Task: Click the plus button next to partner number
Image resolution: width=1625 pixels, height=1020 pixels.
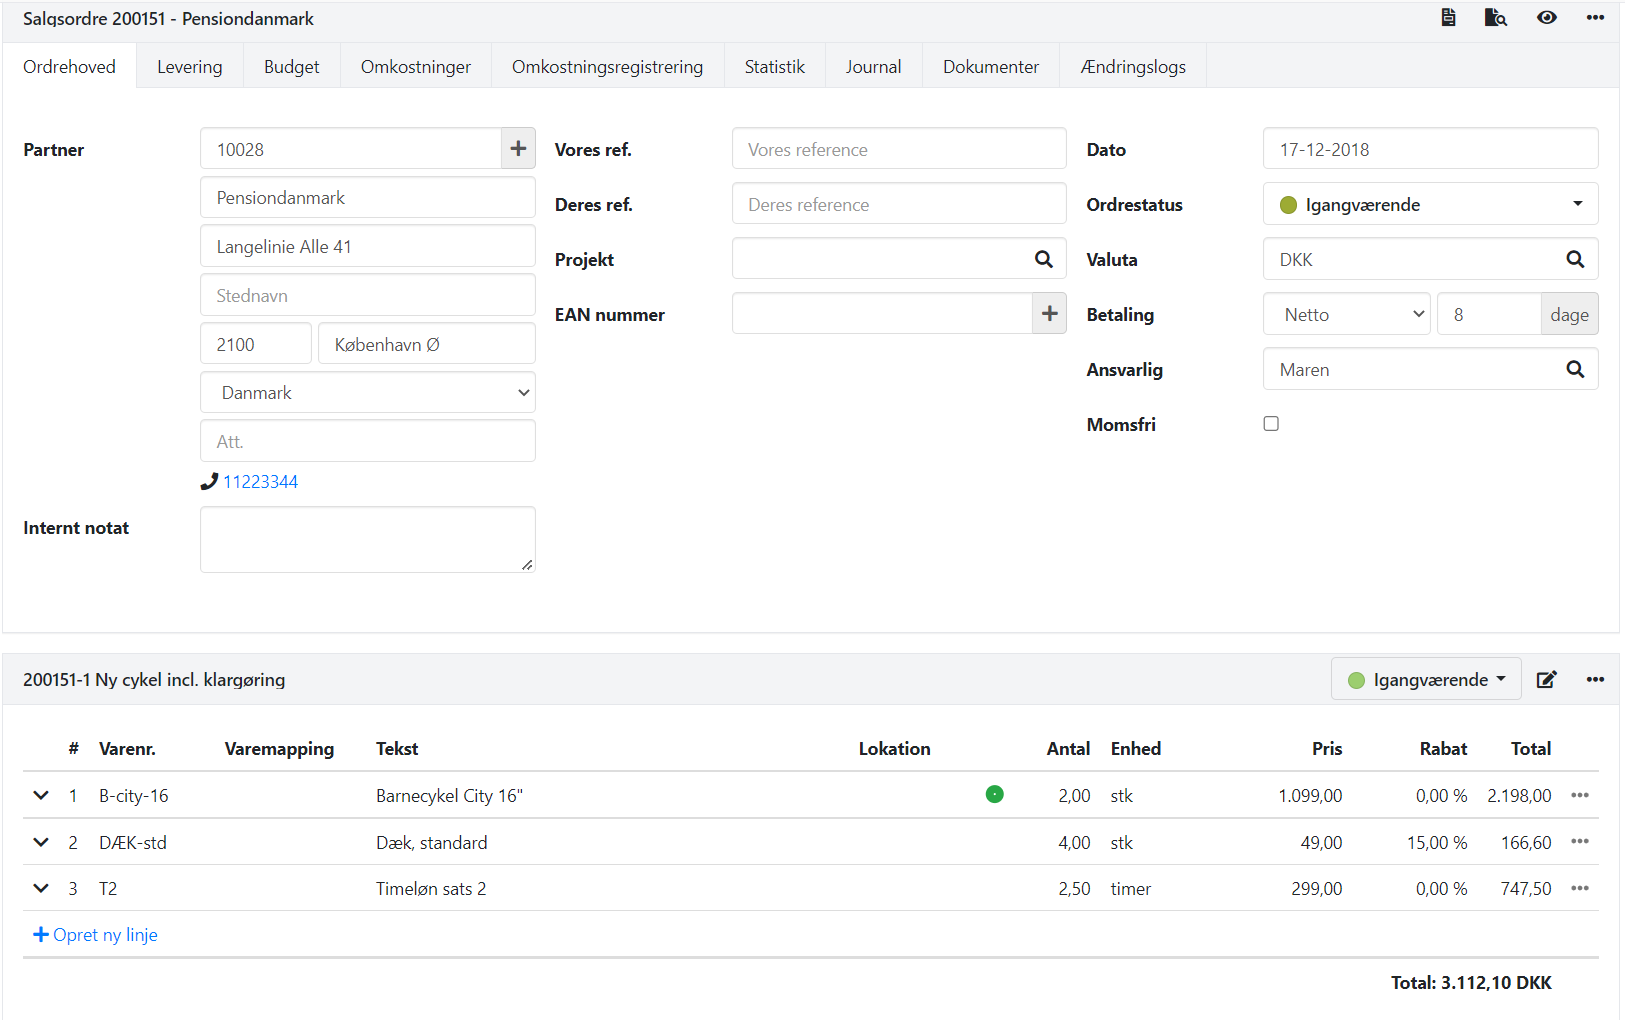Action: 518,149
